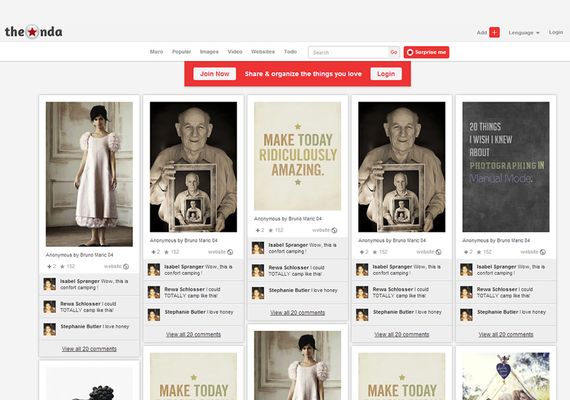Click the Surprise me button label
Image resolution: width=570 pixels, height=400 pixels.
[x=430, y=52]
